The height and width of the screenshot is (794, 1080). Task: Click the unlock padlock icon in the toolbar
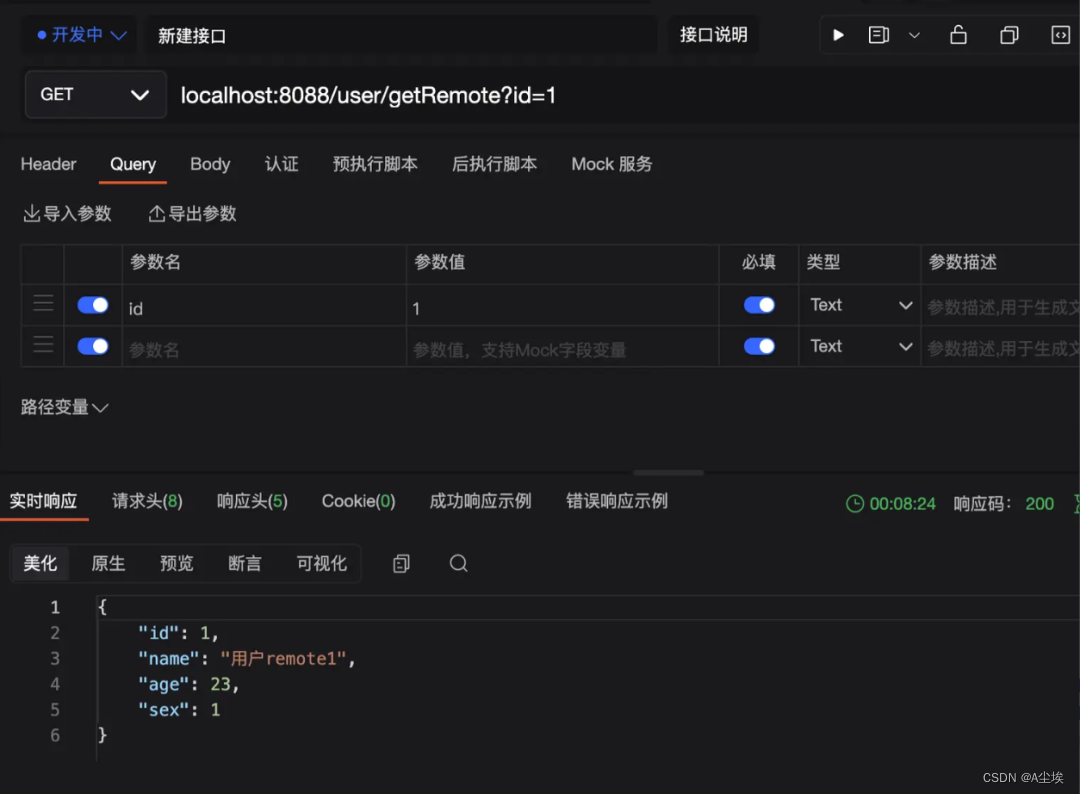(x=958, y=34)
